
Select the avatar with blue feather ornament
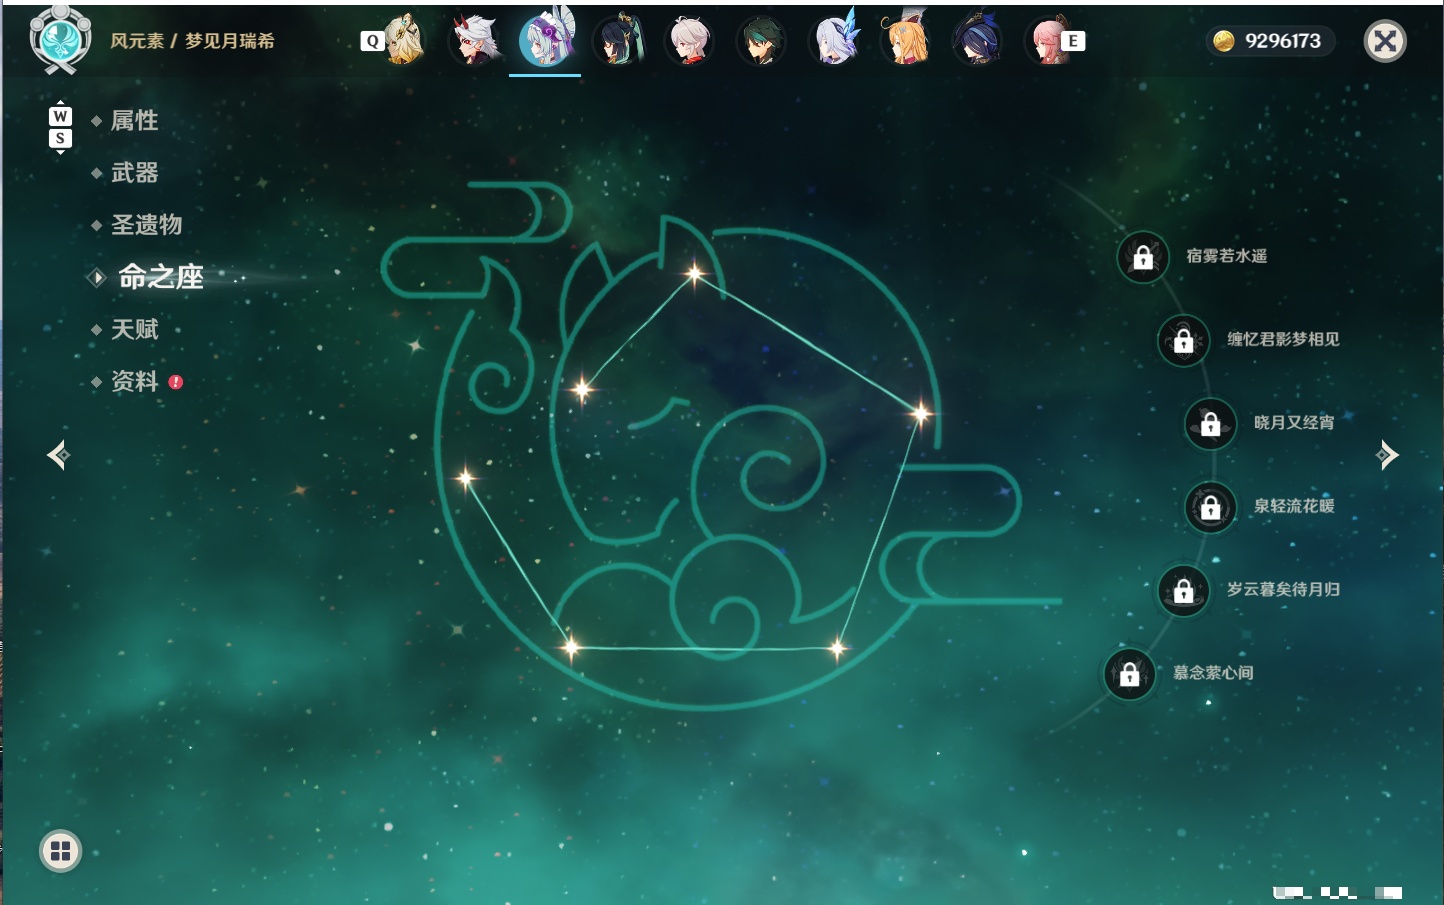point(834,40)
